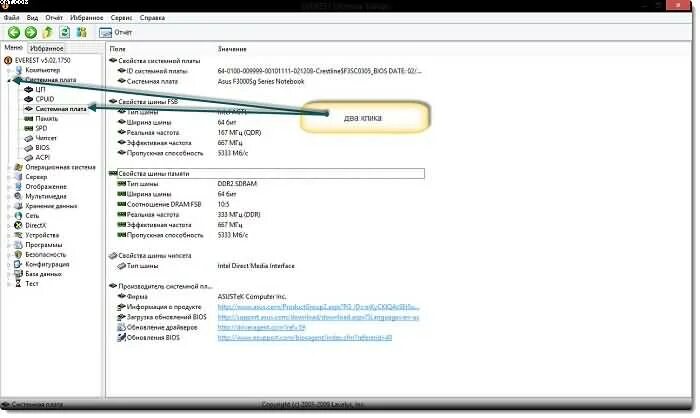Select the Соотношение DRAM:FSB row
The image size is (700, 418).
(x=164, y=205)
